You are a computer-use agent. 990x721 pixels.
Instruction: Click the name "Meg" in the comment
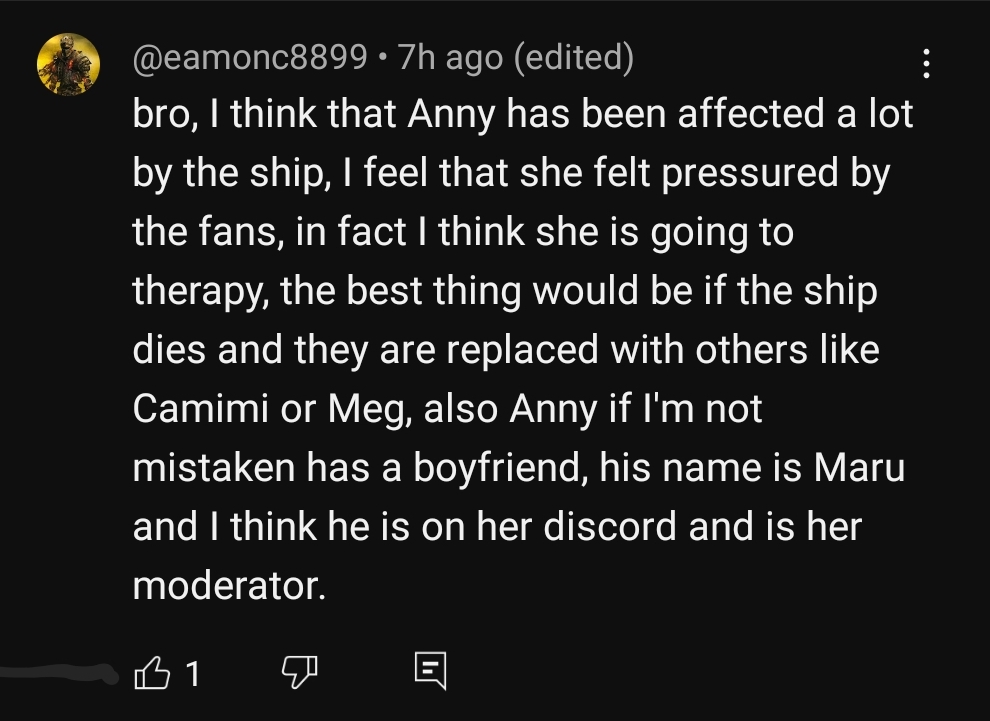tap(369, 410)
